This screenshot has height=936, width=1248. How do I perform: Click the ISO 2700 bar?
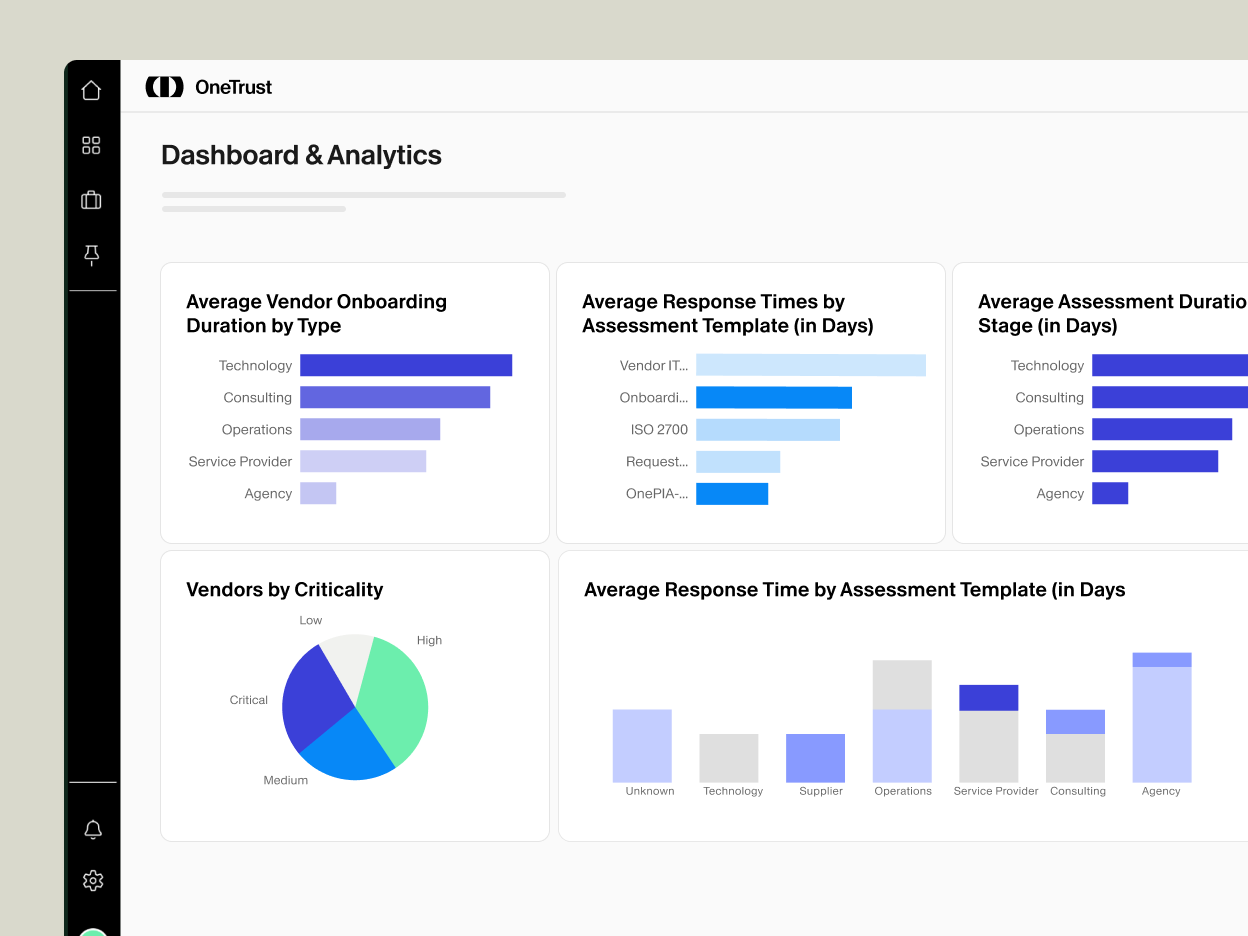click(768, 429)
